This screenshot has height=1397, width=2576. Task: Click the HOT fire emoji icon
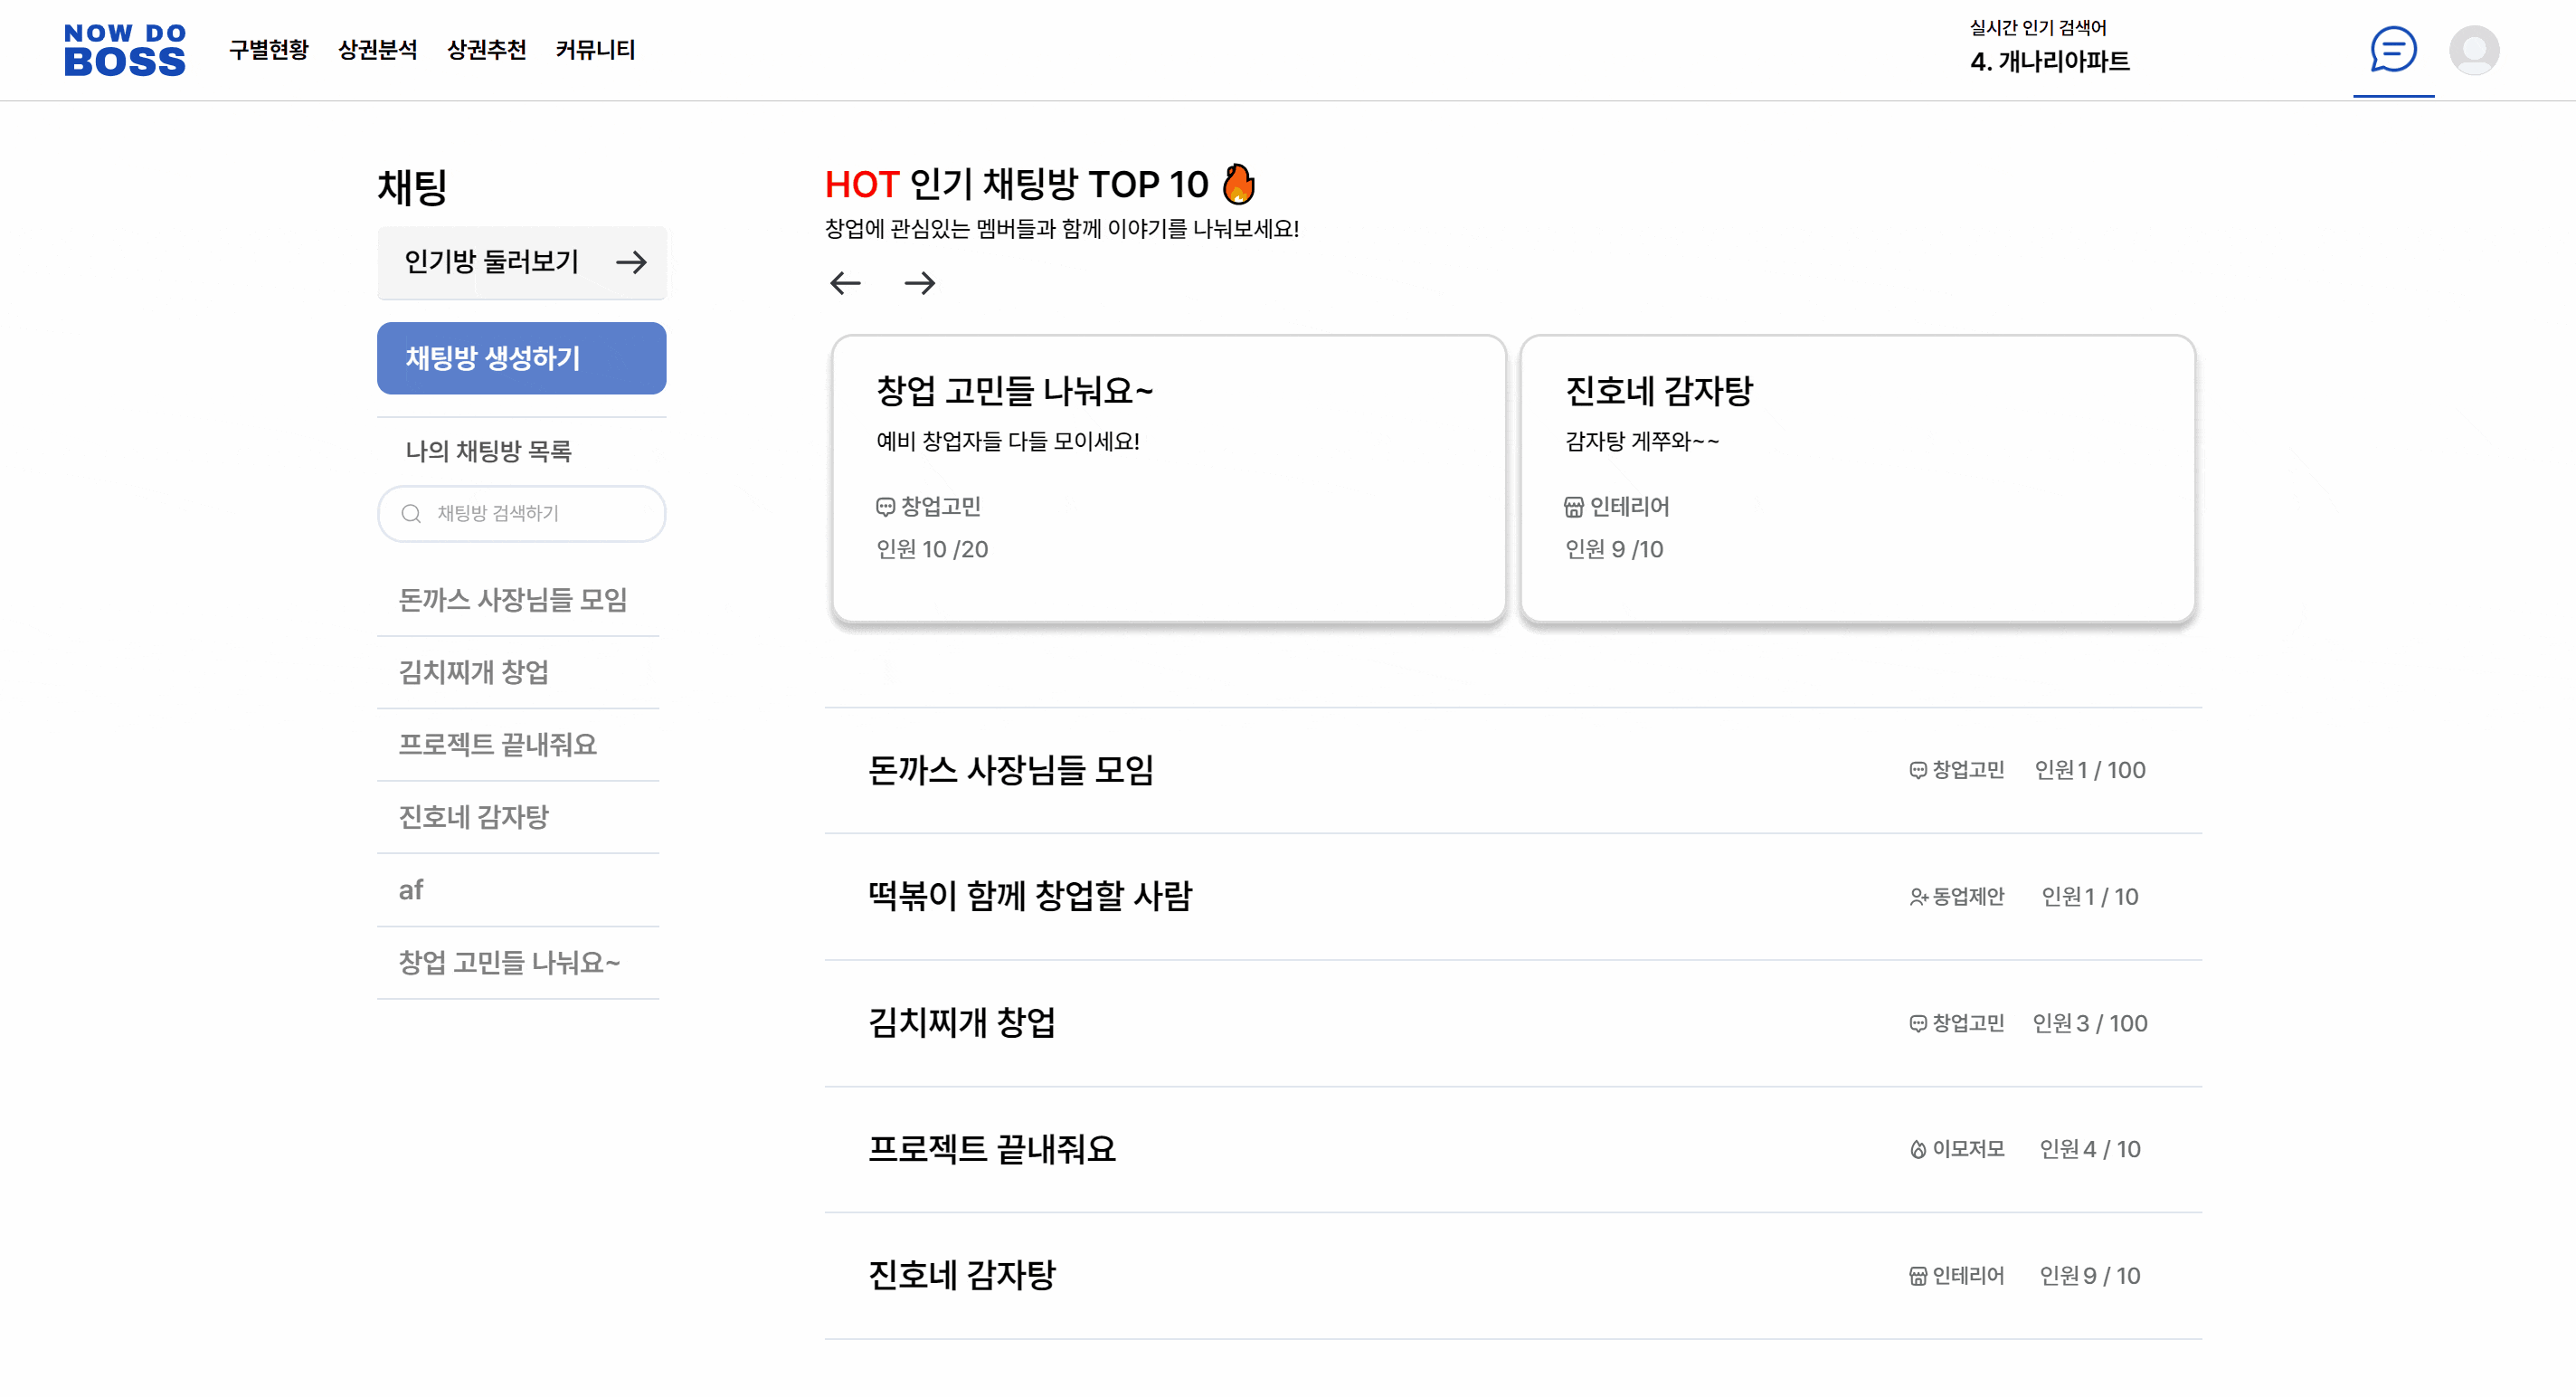coord(1238,184)
